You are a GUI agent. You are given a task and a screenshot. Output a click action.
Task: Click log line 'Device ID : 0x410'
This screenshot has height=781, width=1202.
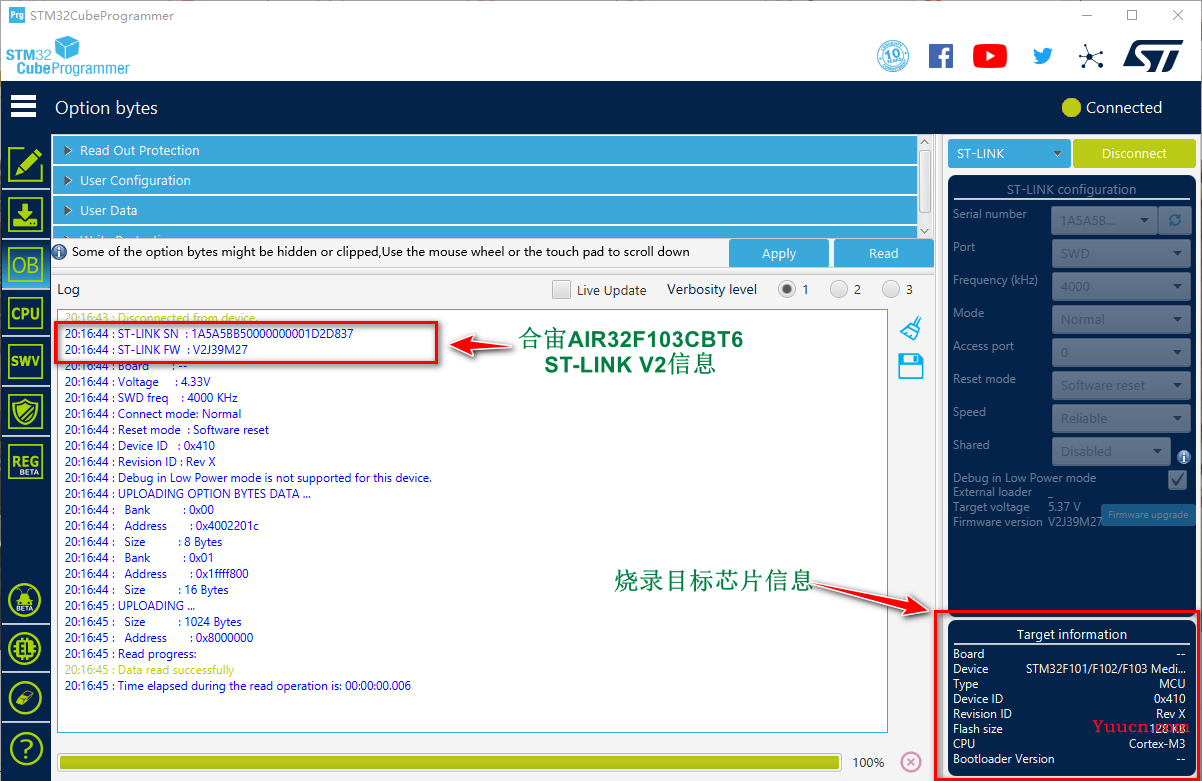click(x=140, y=446)
